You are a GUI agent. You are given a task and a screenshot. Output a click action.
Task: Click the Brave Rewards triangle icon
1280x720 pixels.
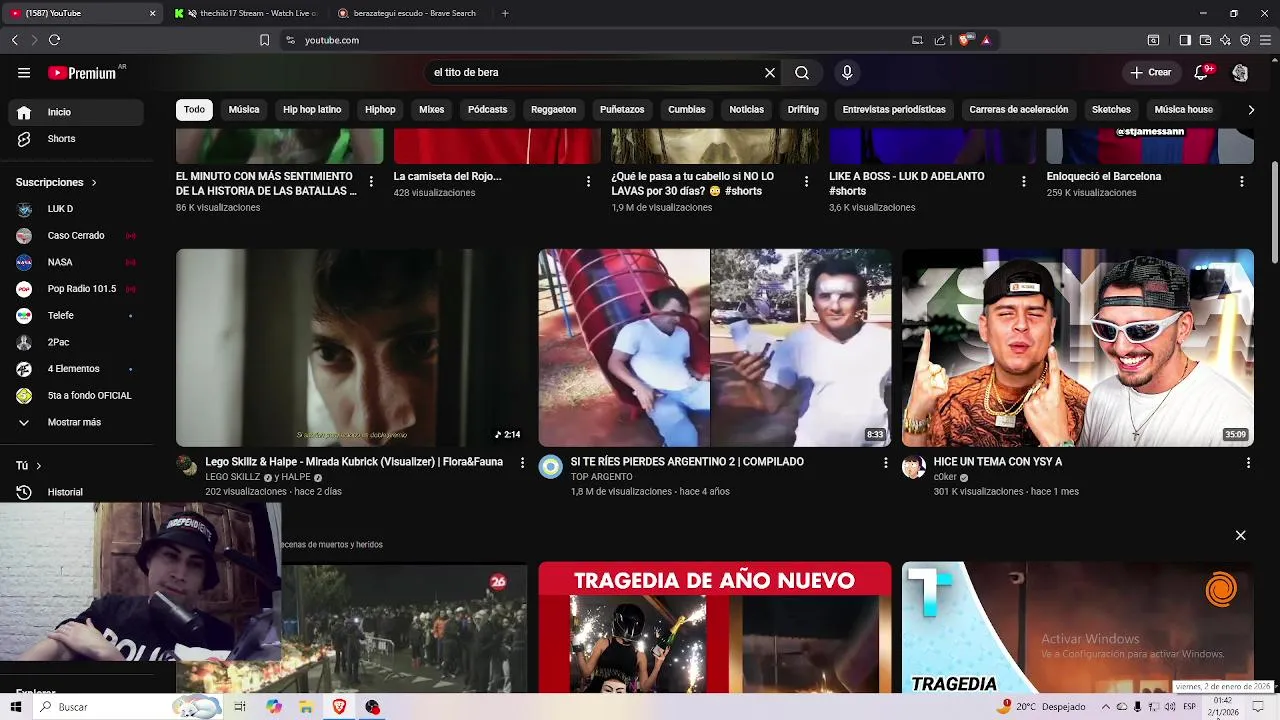986,40
